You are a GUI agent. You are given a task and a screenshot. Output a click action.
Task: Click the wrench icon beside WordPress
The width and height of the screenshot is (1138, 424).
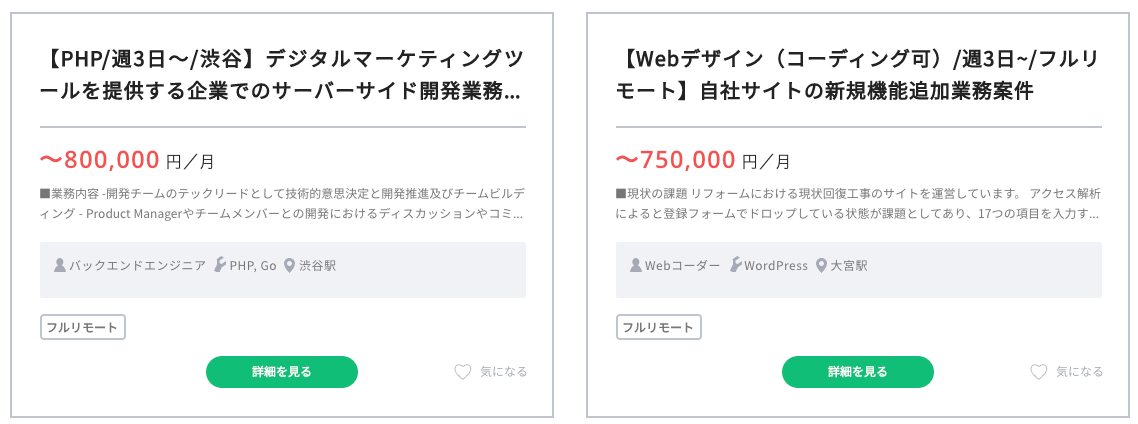point(735,266)
